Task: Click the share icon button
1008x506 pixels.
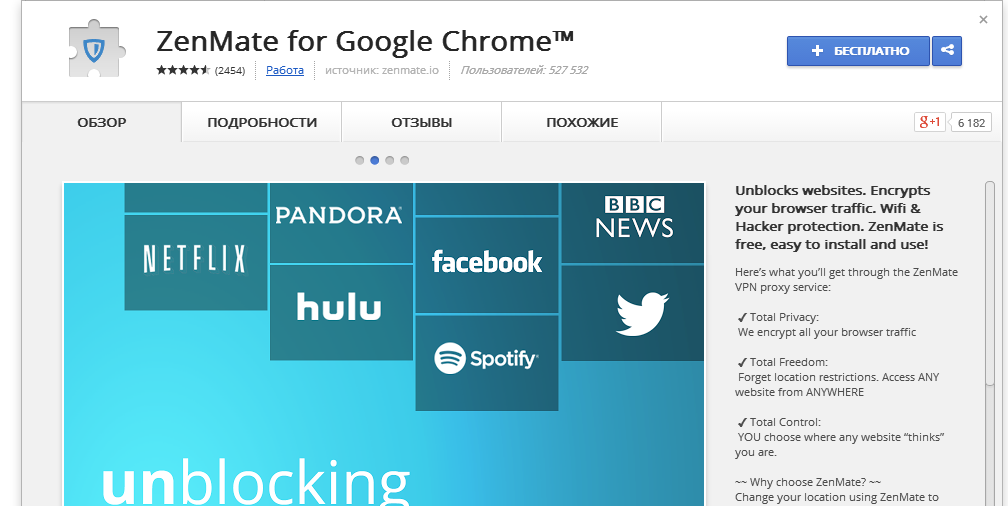Action: tap(947, 51)
